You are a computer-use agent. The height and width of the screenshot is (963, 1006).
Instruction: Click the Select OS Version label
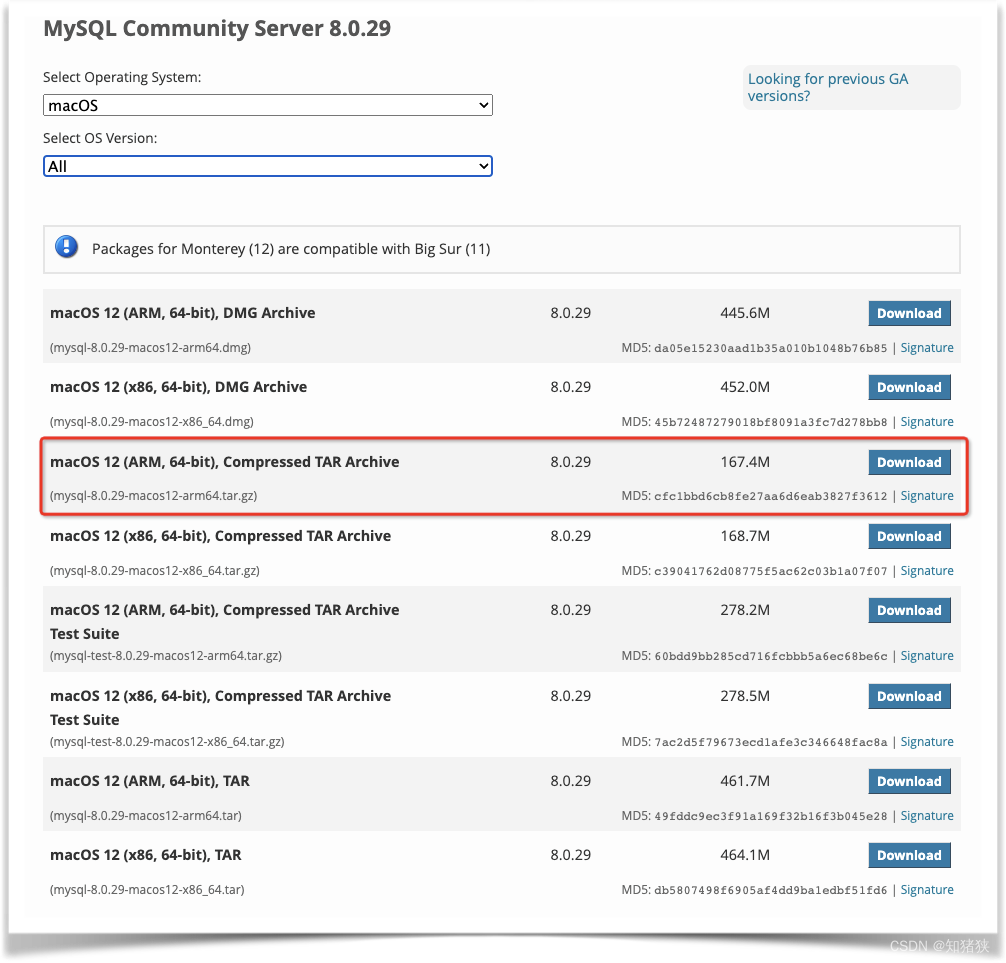click(100, 138)
